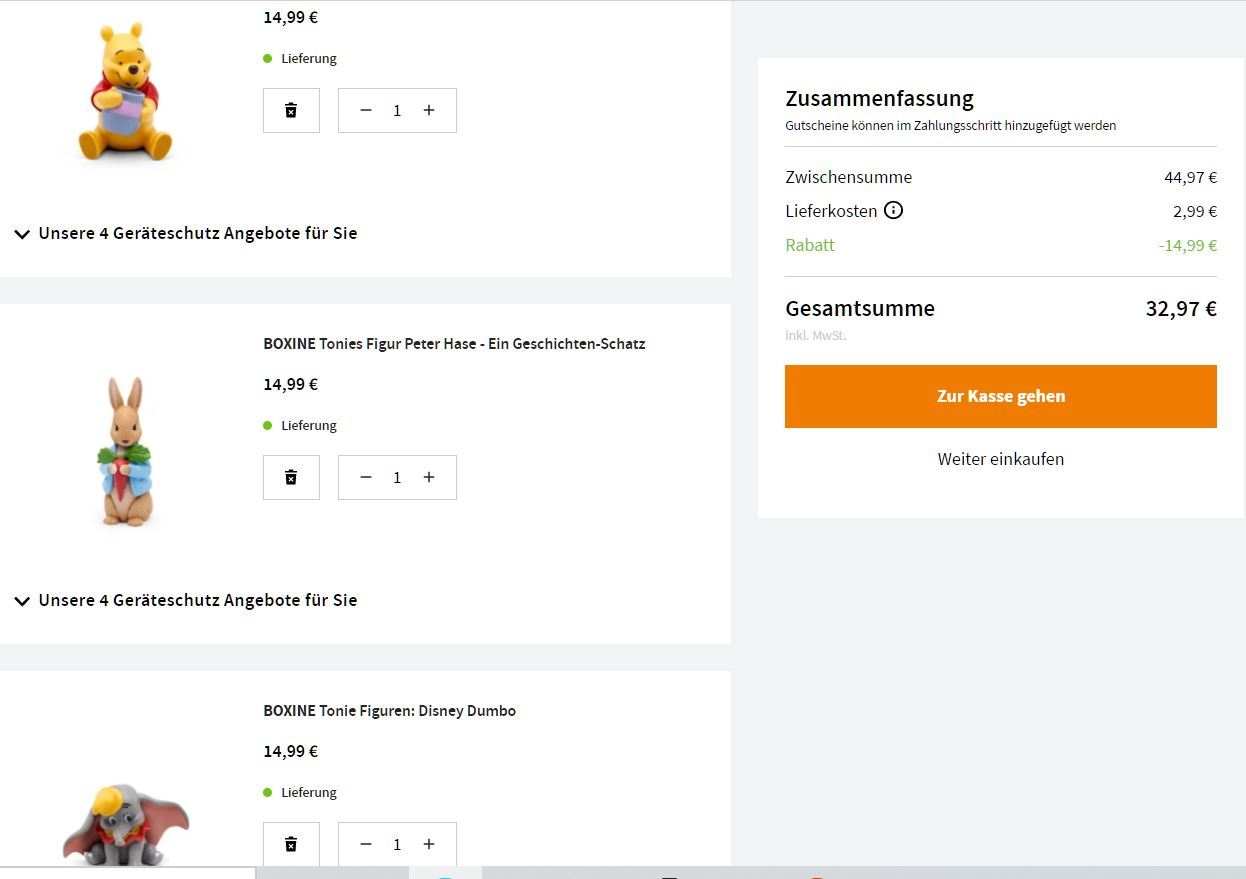Reduce Peter Hase Tonie quantity with minus
The height and width of the screenshot is (879, 1246).
(x=366, y=477)
